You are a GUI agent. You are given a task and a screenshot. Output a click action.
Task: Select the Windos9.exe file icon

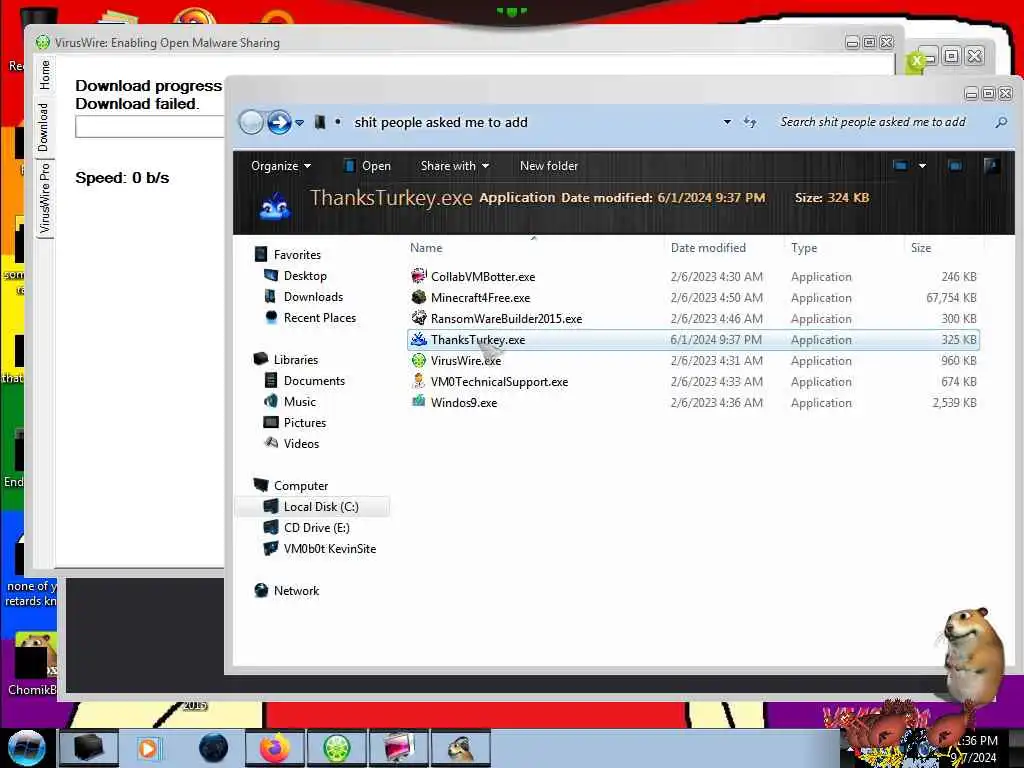tap(419, 402)
